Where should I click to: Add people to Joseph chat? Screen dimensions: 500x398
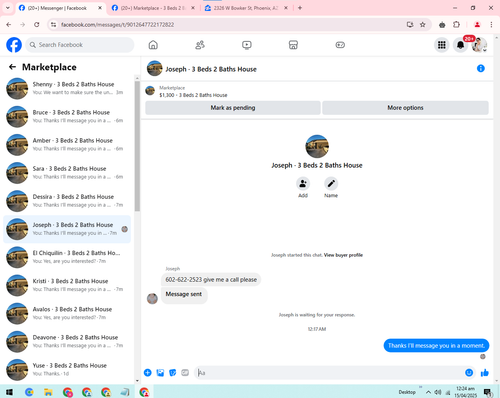303,184
